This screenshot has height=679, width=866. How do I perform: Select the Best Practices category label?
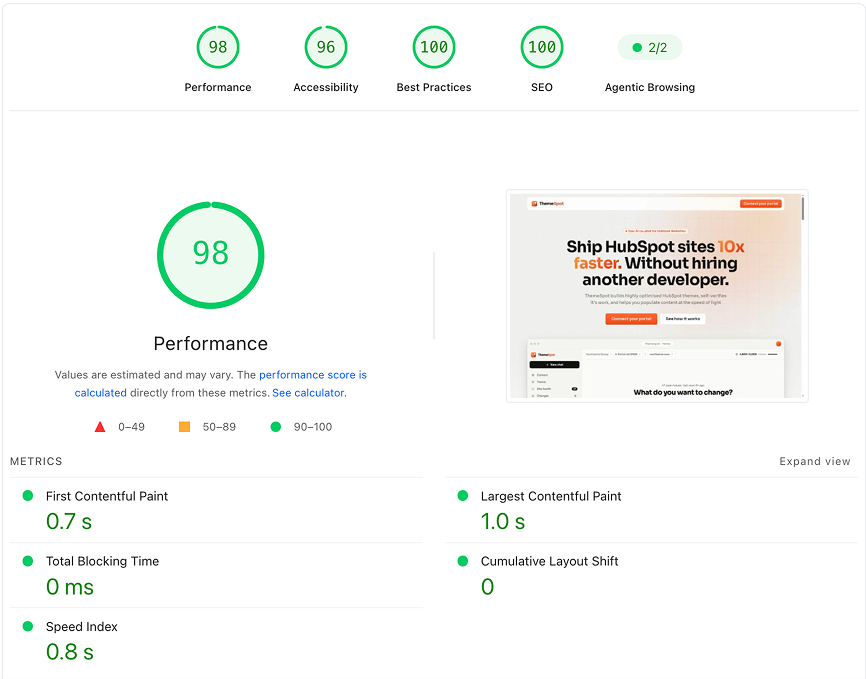(434, 87)
